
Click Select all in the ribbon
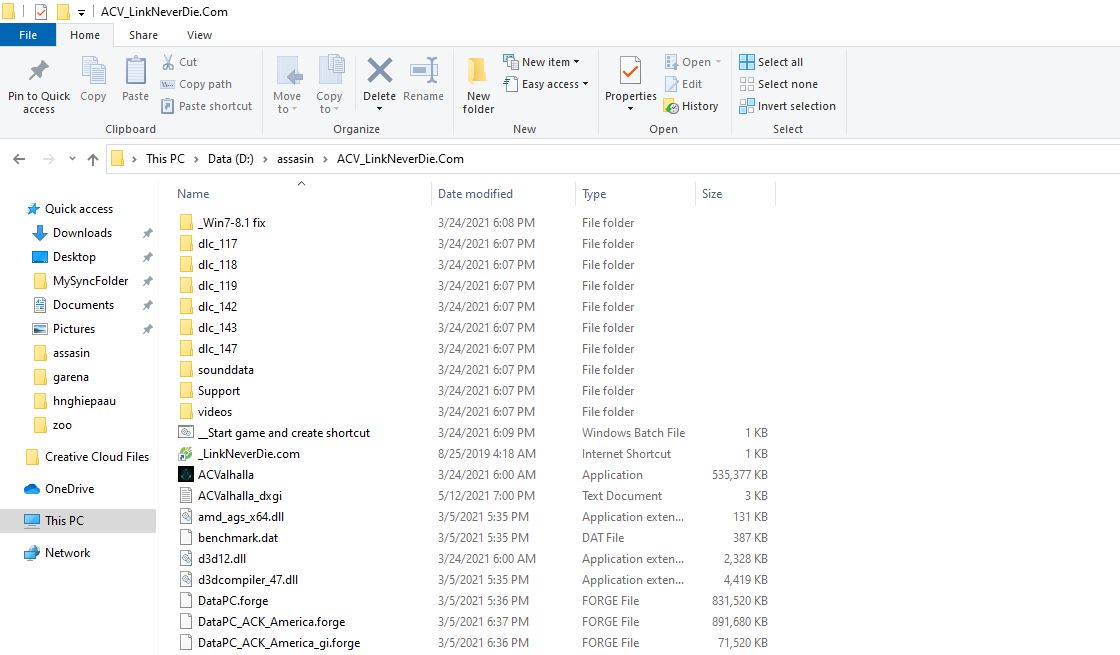[x=771, y=62]
